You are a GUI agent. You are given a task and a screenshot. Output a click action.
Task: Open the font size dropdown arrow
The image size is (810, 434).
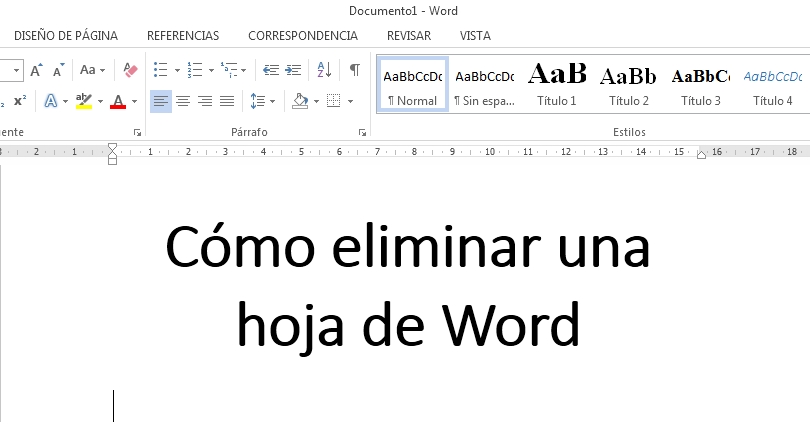point(17,70)
